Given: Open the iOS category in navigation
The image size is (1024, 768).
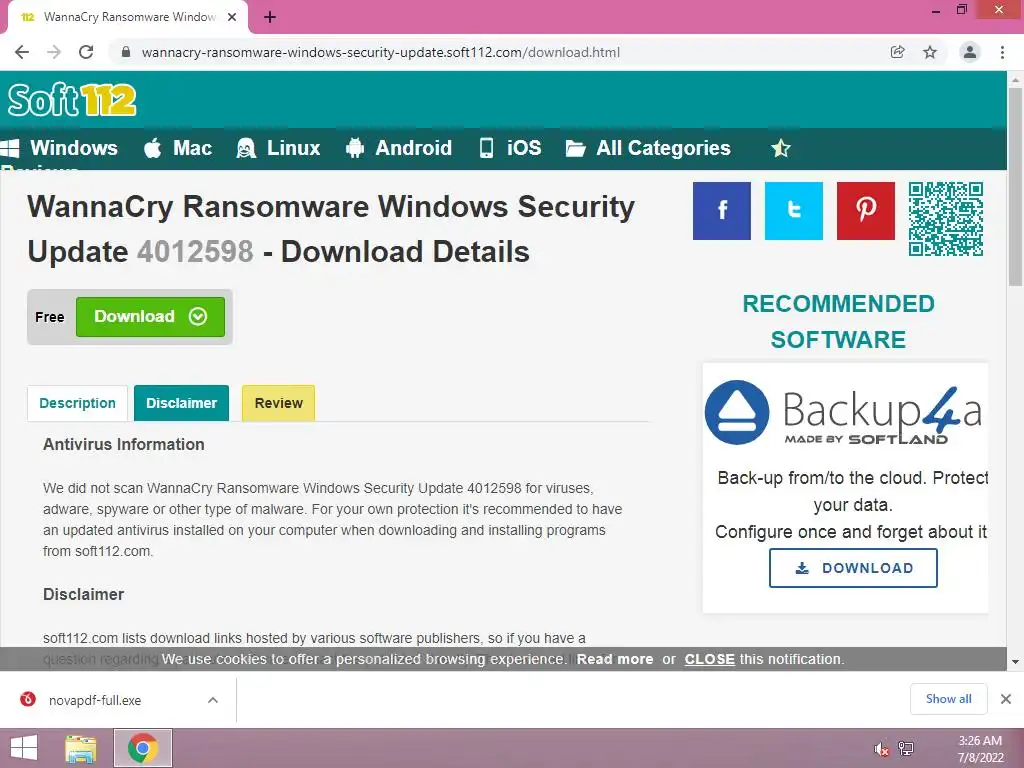Looking at the screenshot, I should pyautogui.click(x=510, y=148).
